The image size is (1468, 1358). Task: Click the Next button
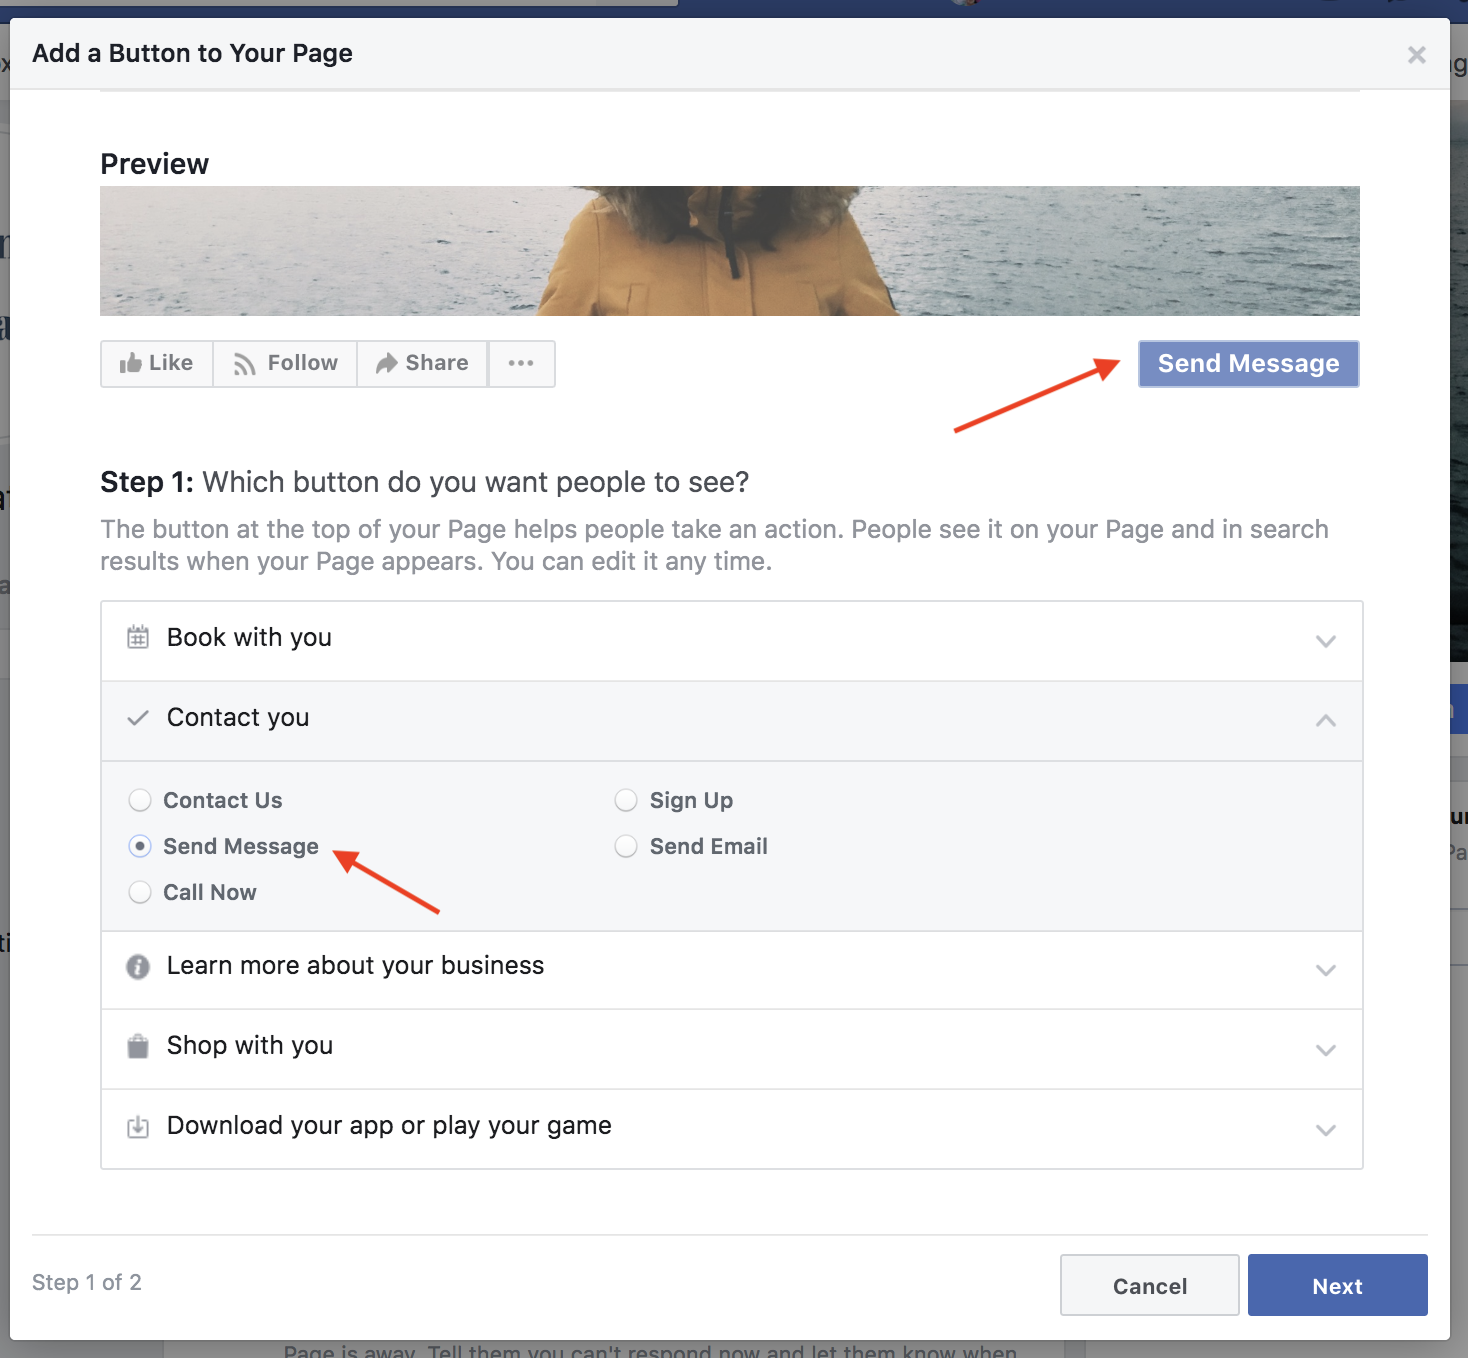tap(1337, 1285)
